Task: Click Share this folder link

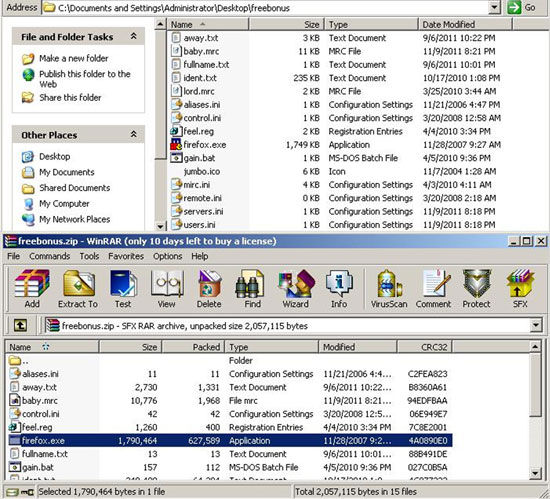Action: coord(70,97)
